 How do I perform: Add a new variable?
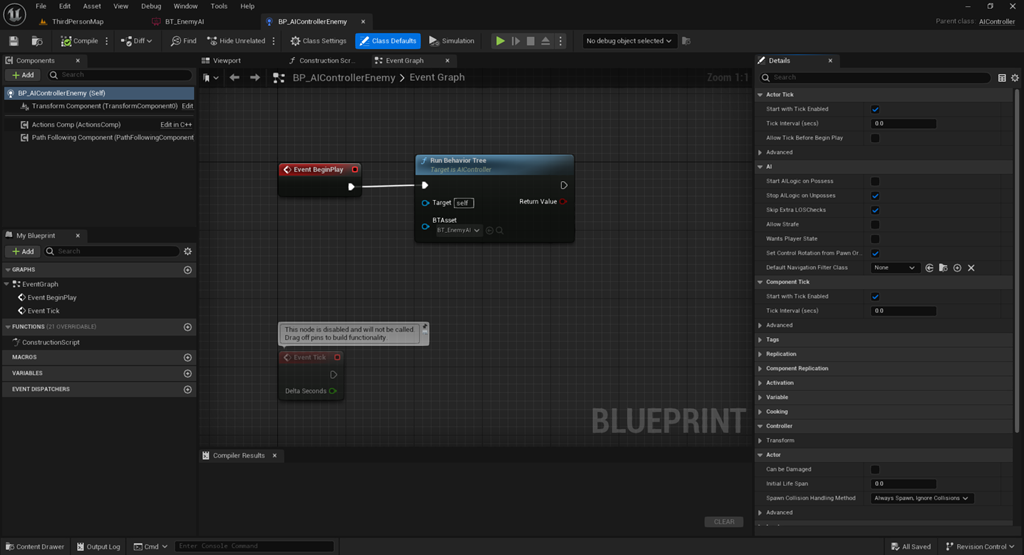click(x=187, y=373)
